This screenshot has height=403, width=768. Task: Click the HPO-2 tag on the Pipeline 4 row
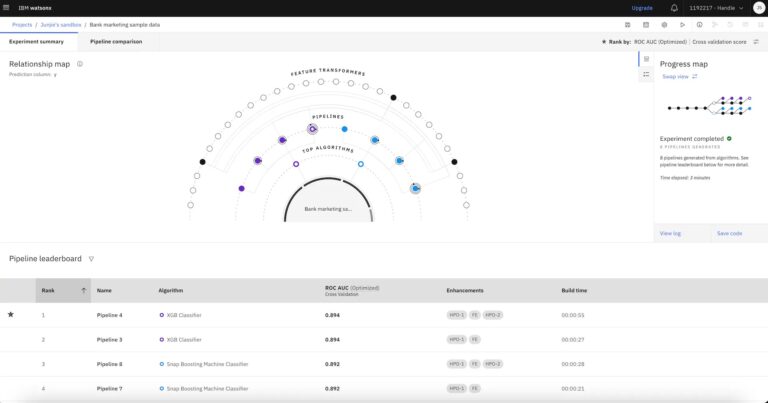493,315
